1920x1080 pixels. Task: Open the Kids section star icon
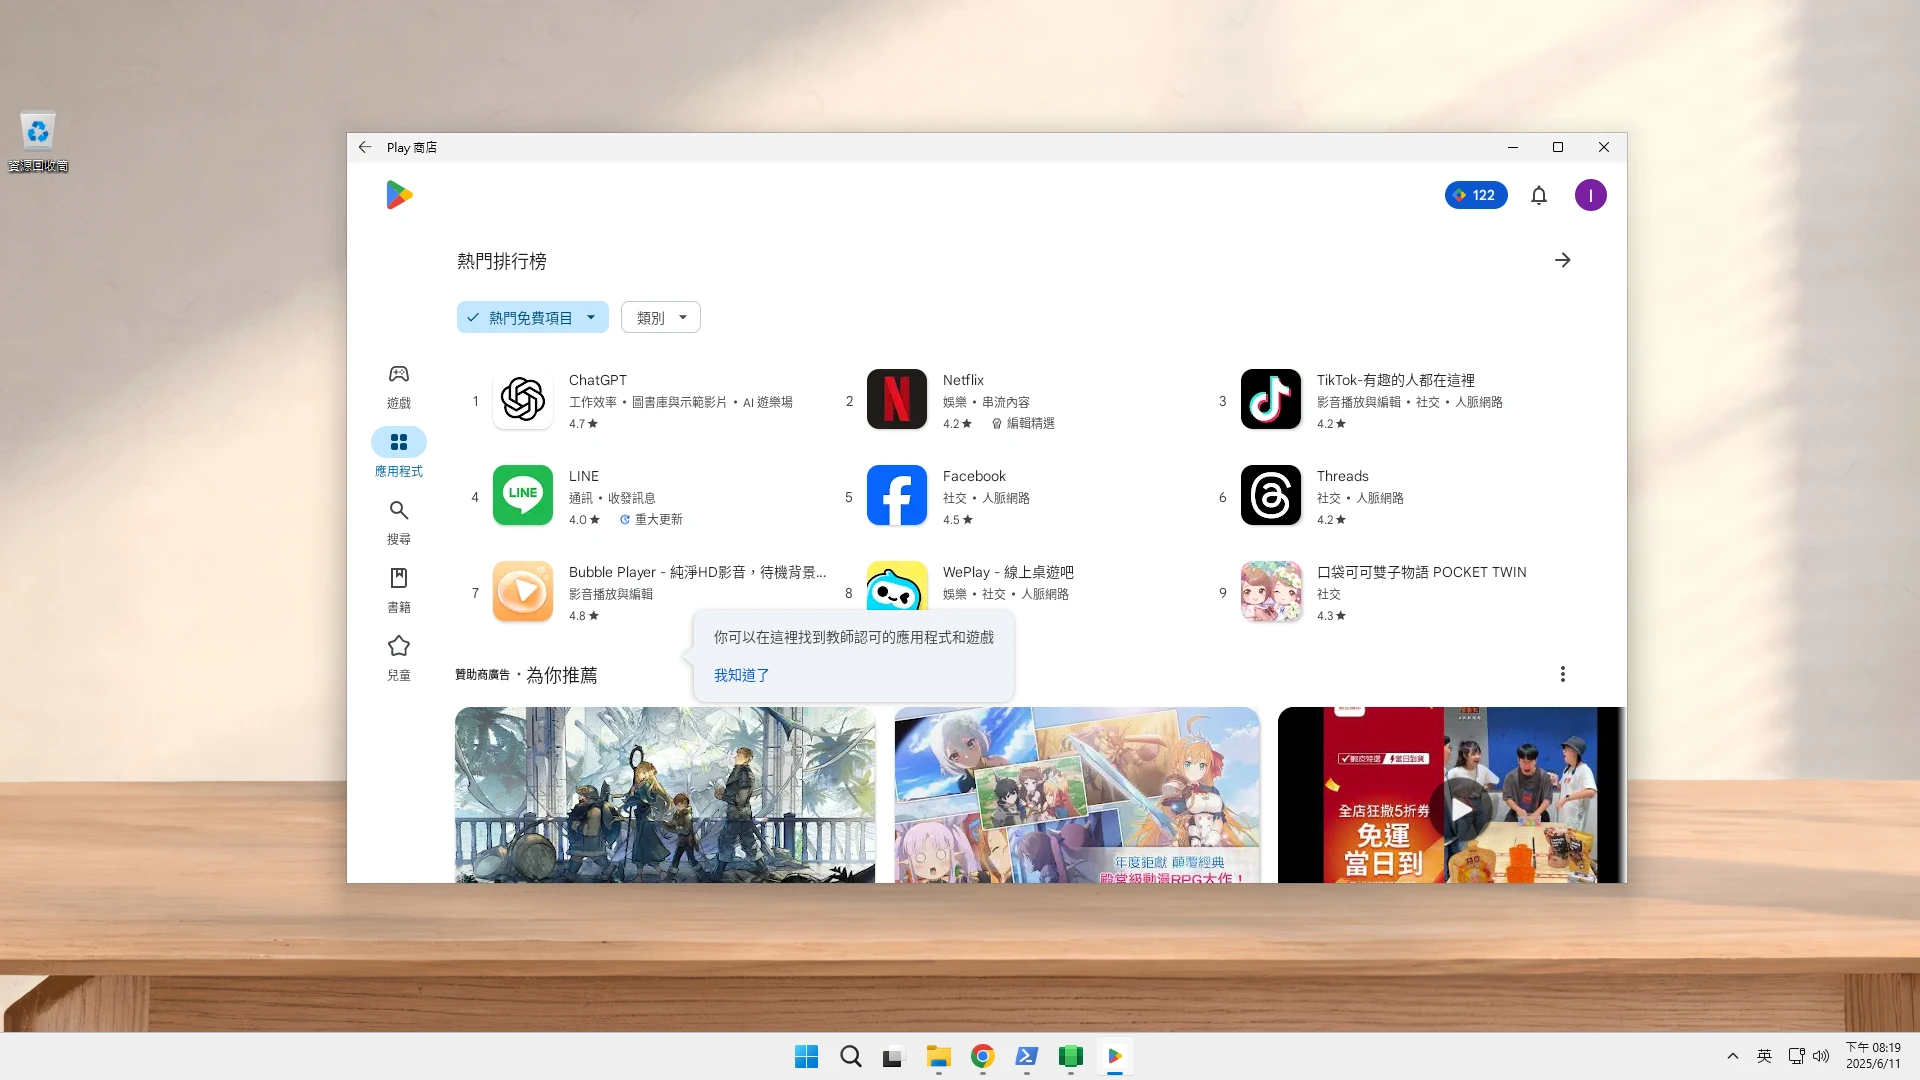pyautogui.click(x=398, y=647)
